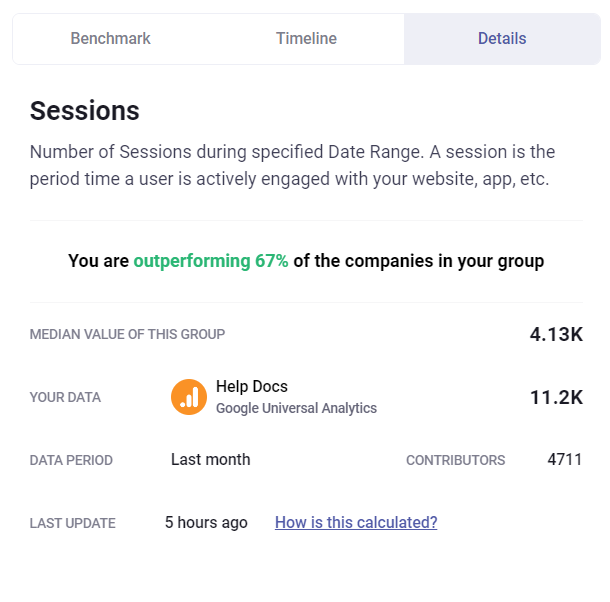Click the '5 hours ago' update time
The height and width of the screenshot is (602, 610).
[x=206, y=522]
